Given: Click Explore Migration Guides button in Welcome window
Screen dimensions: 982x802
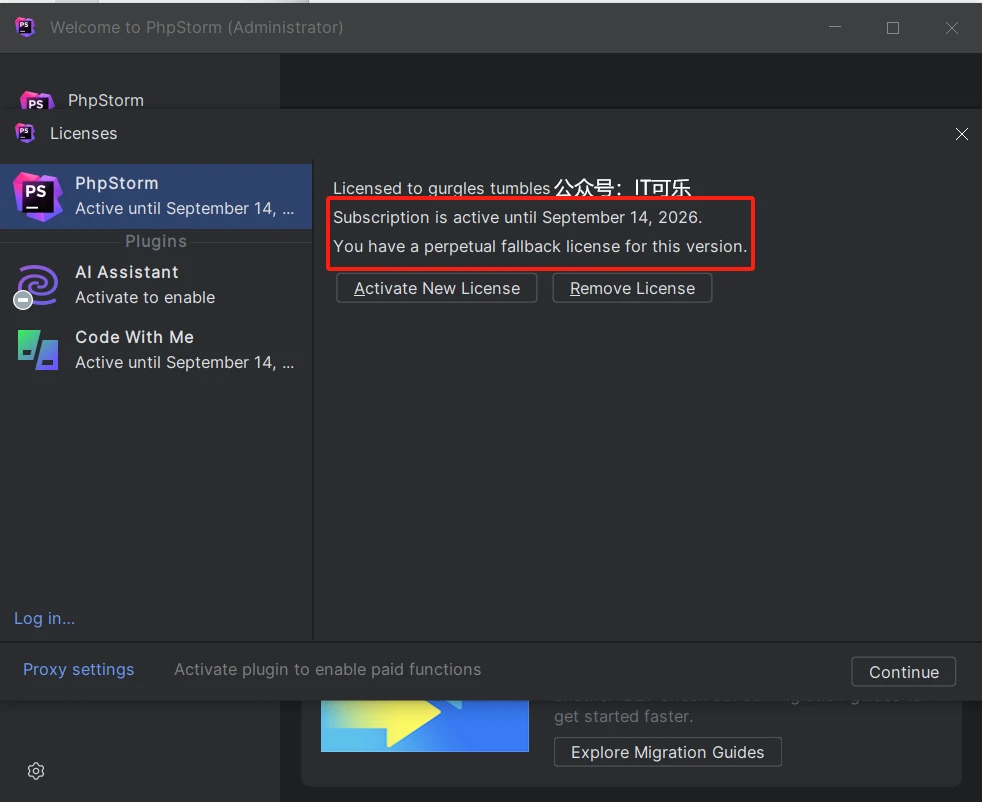Looking at the screenshot, I should (668, 752).
